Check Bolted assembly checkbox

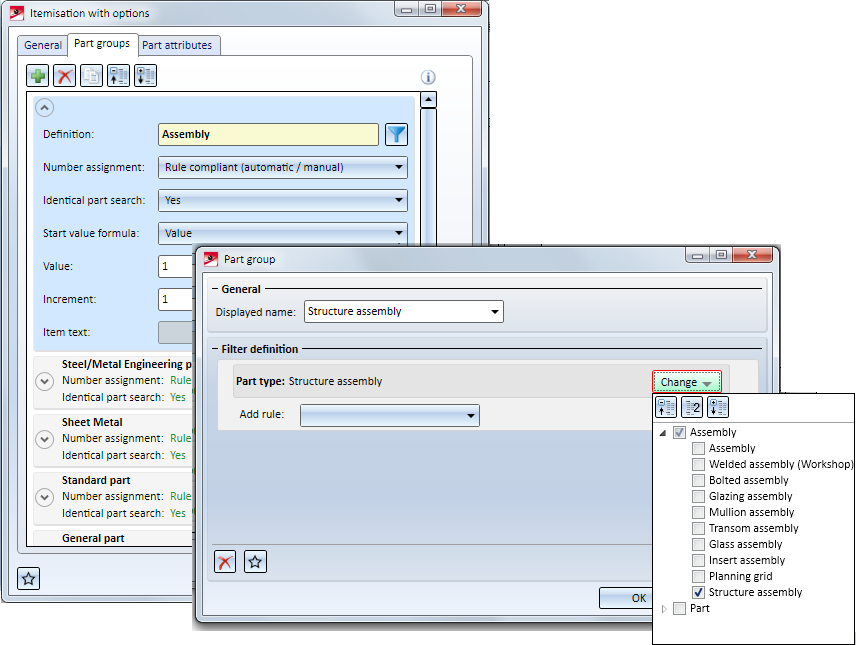click(698, 481)
